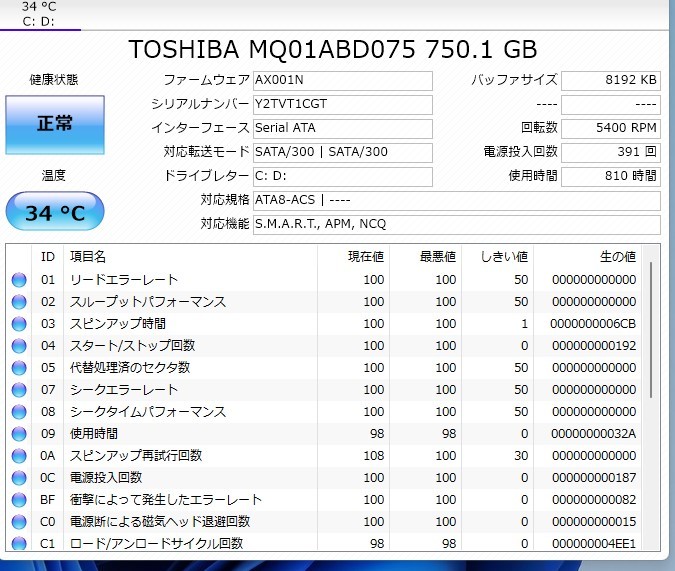Viewport: 675px width, 571px height.
Task: Click status circle for ID 07 row
Action: coord(19,390)
